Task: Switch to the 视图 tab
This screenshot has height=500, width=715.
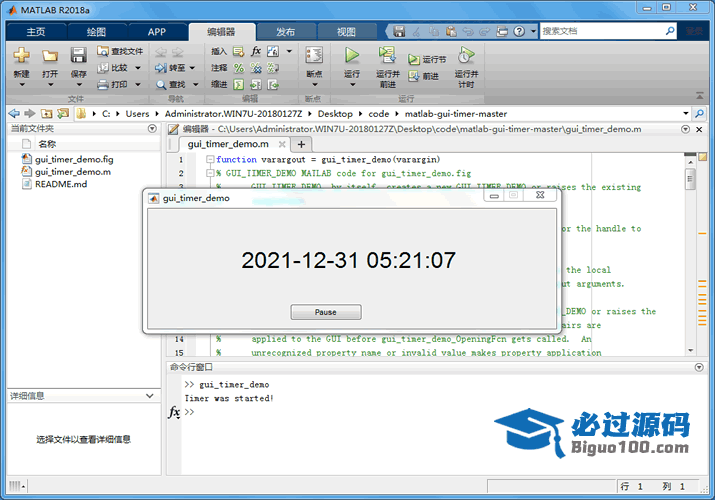Action: (347, 32)
